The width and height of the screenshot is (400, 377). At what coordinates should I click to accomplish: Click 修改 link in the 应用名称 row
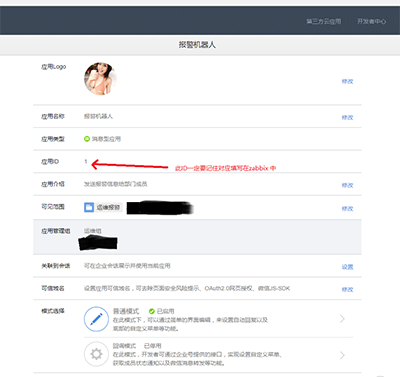tap(347, 117)
